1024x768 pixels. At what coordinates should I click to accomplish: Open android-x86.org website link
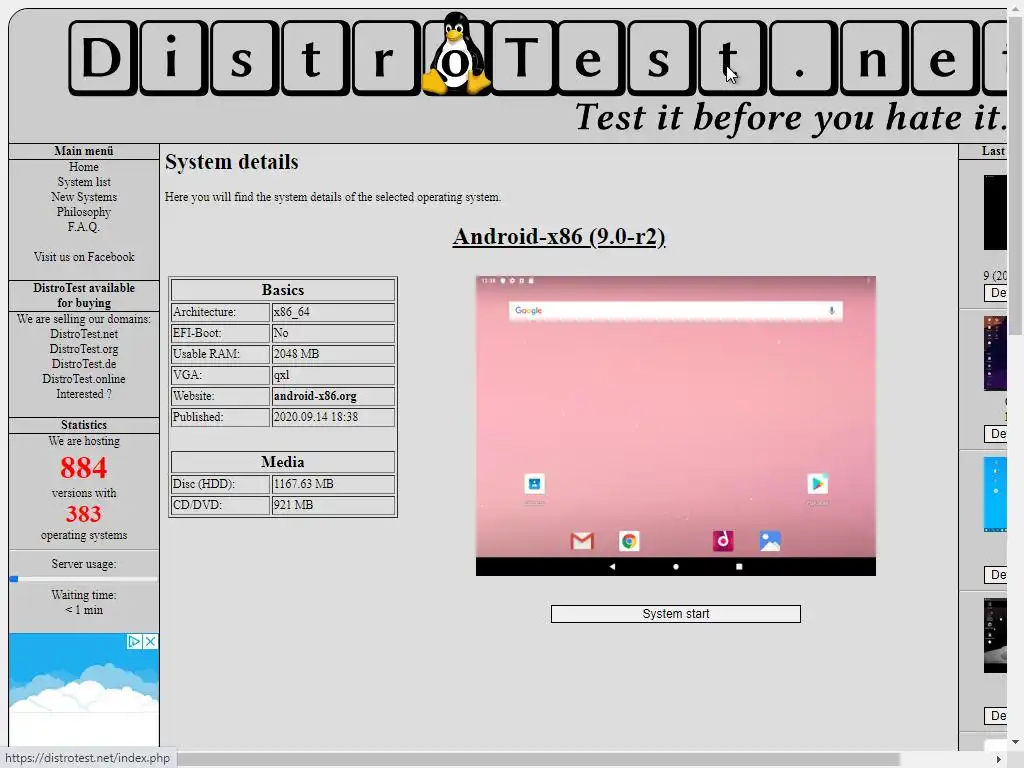coord(315,396)
